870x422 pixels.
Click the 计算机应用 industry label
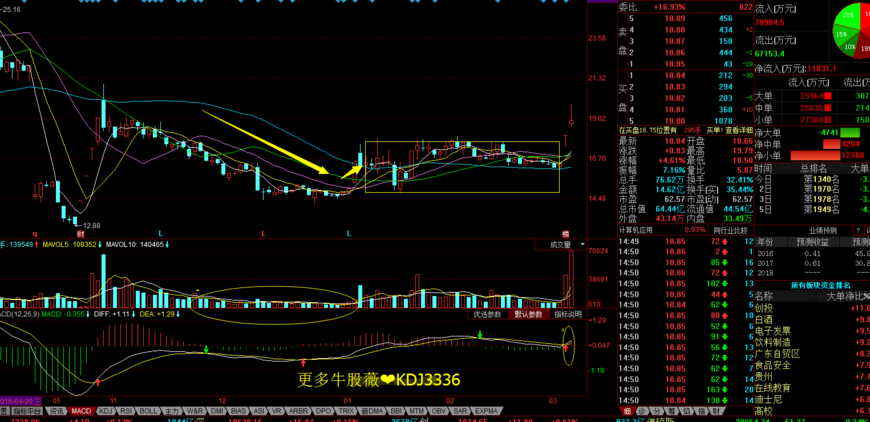click(637, 230)
